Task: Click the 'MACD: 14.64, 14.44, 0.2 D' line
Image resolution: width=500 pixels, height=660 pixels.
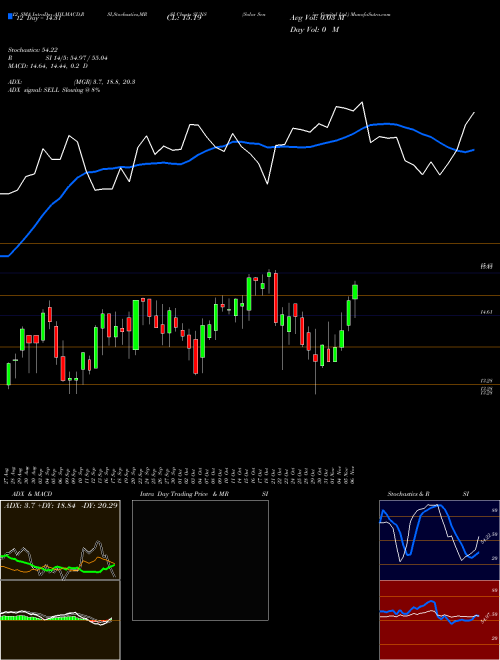Action: click(x=48, y=66)
